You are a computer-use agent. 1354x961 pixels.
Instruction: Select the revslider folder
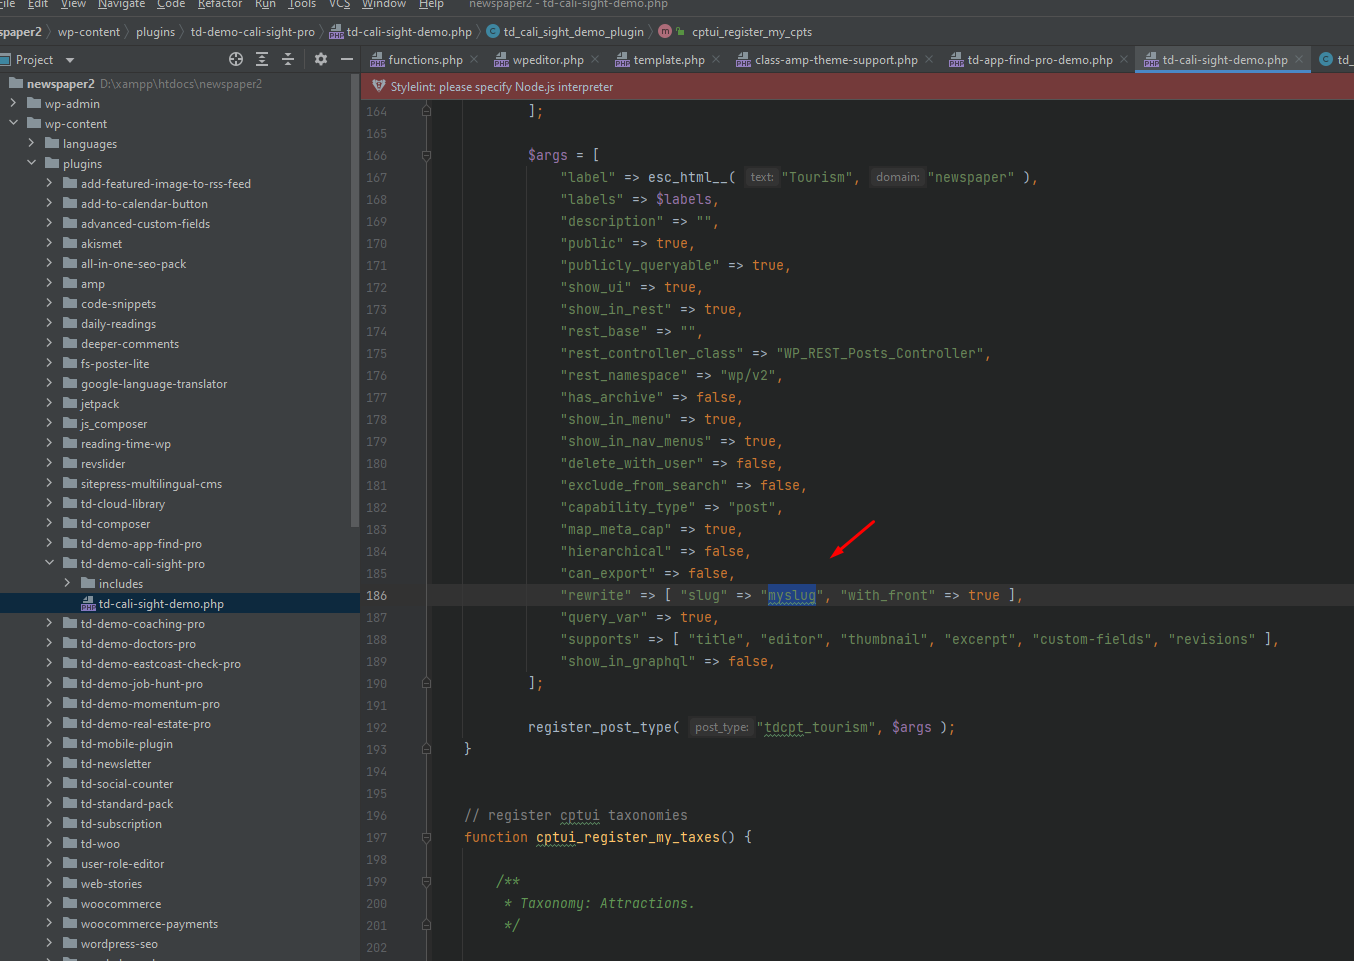point(103,463)
